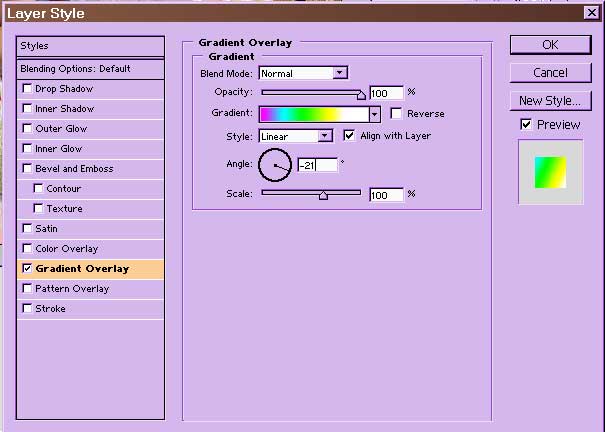Toggle the Reverse gradient checkbox
Viewport: 605px width, 432px height.
coord(396,114)
